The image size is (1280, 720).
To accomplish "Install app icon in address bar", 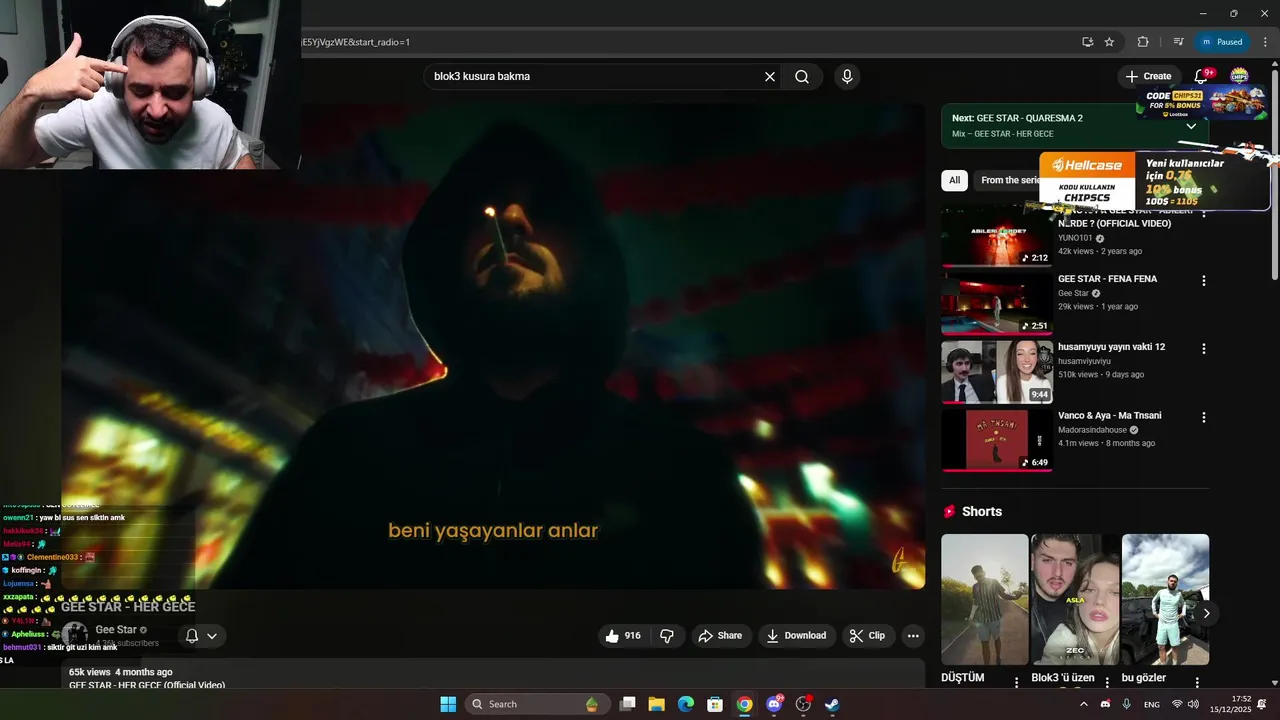I will (x=1087, y=42).
